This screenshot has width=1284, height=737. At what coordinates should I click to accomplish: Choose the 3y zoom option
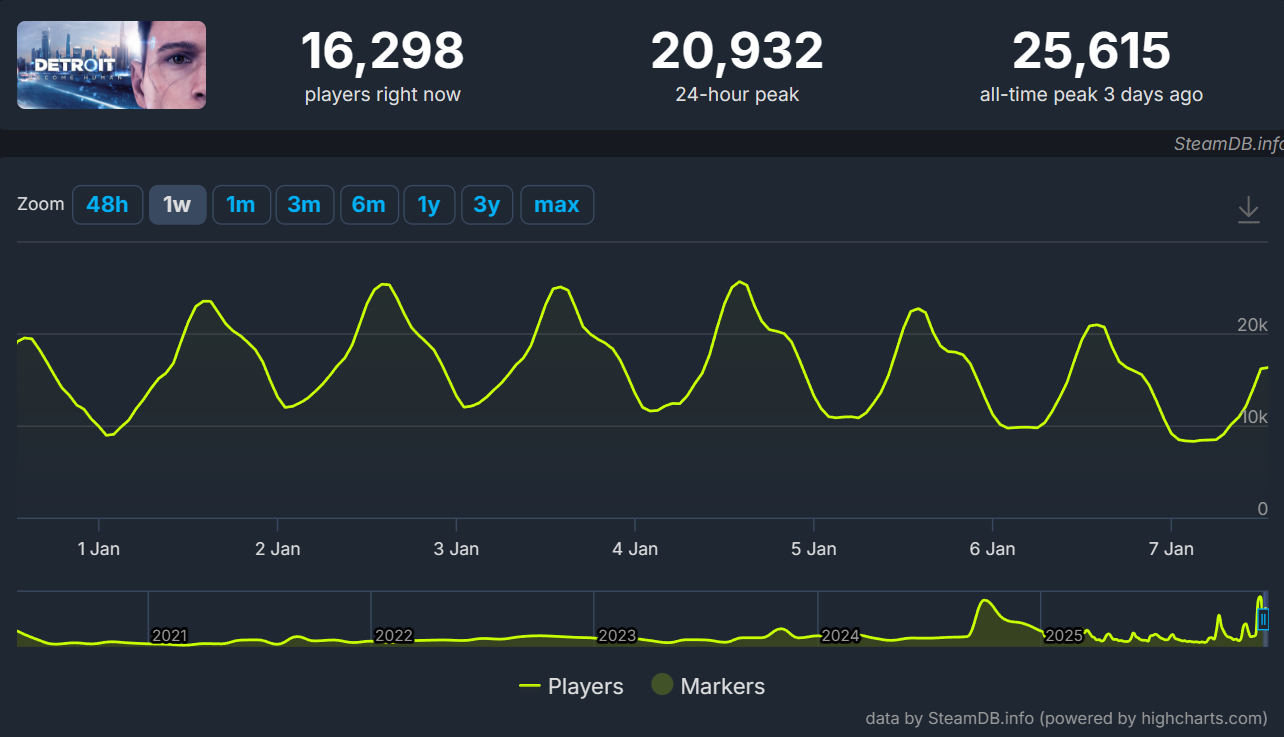click(x=487, y=205)
